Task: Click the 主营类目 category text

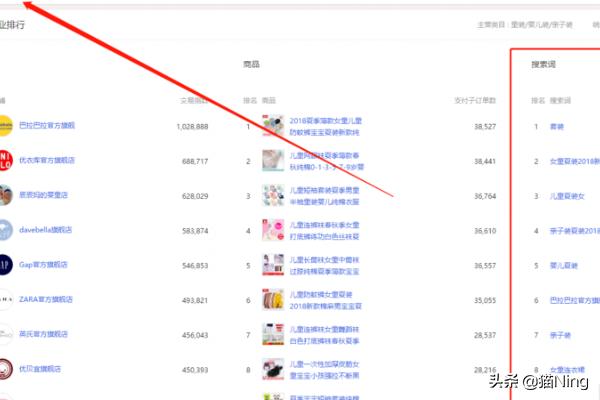Action: click(x=525, y=25)
